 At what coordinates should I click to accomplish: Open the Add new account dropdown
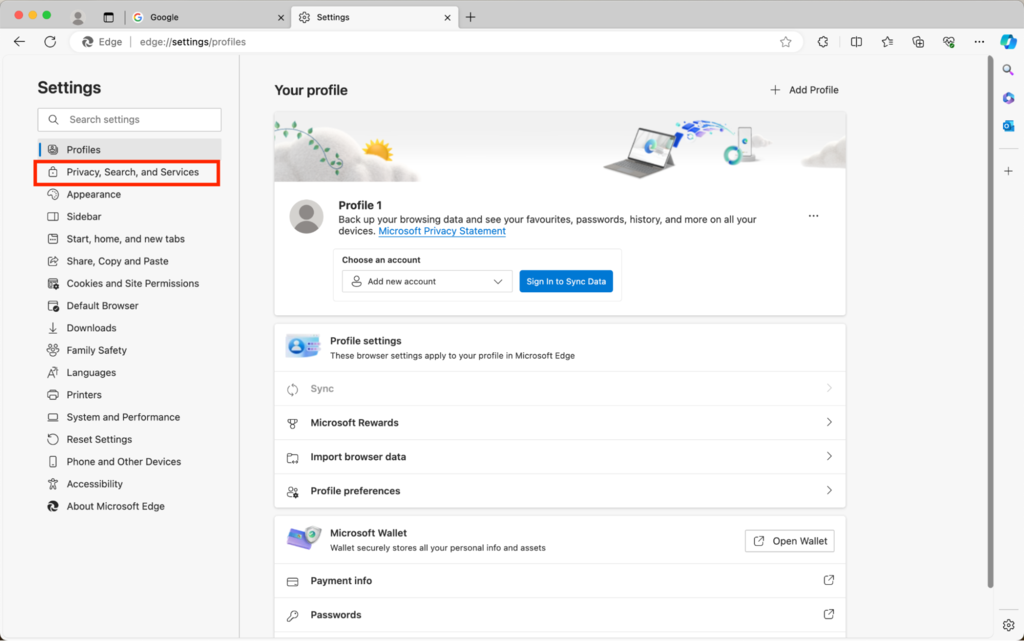426,281
